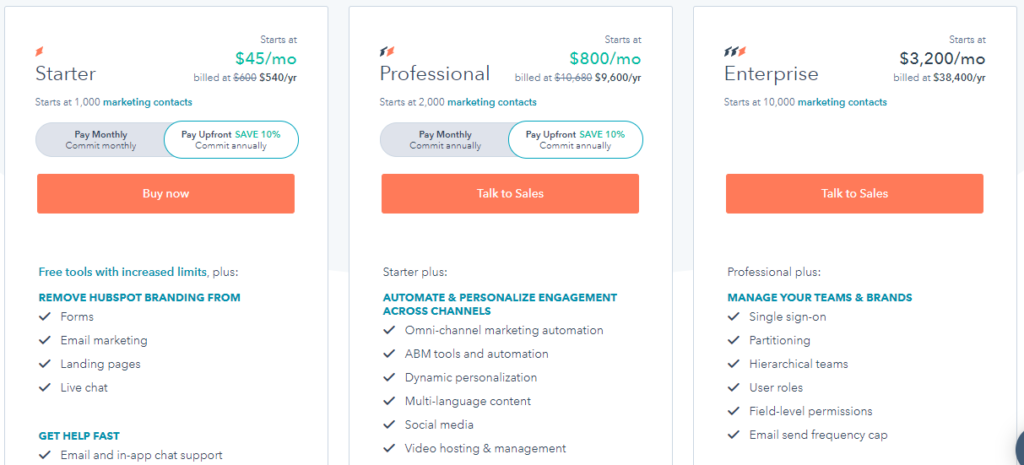Open the Starter marketing contacts link
1024x465 pixels.
[x=148, y=102]
